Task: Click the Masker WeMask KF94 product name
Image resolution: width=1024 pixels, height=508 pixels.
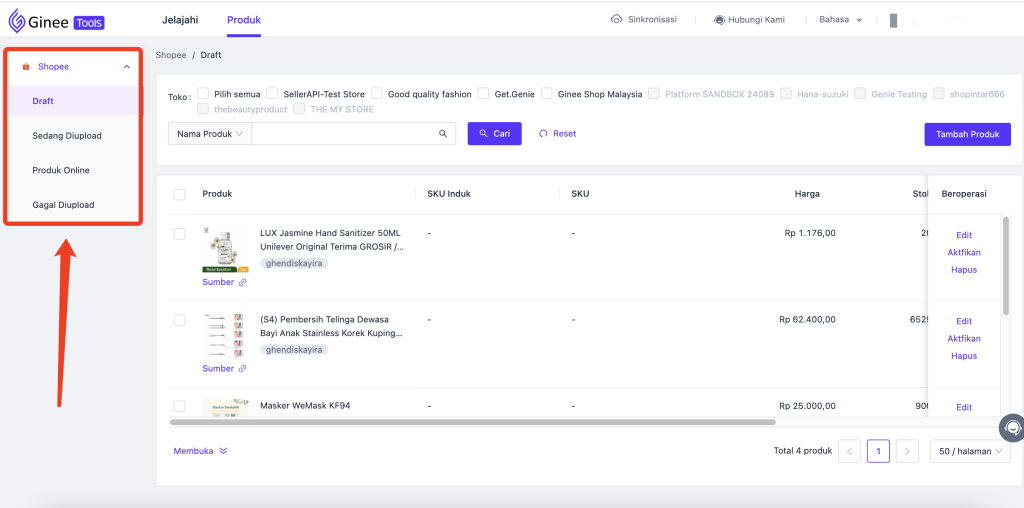Action: pyautogui.click(x=305, y=405)
